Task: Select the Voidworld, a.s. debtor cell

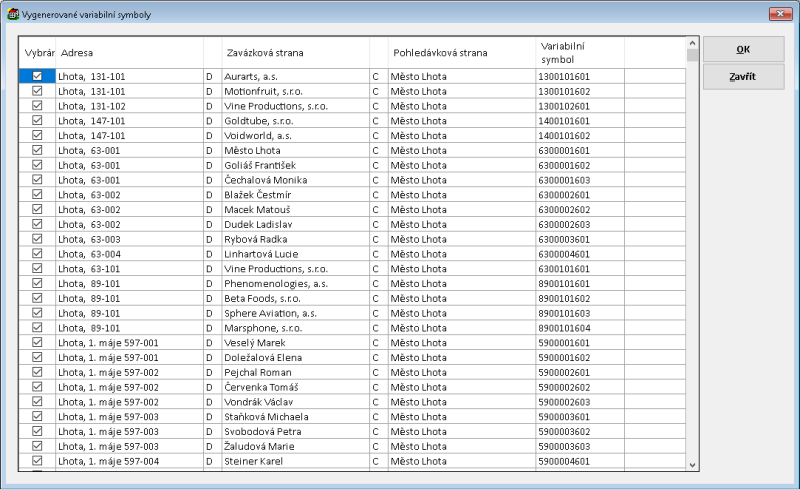Action: pos(294,135)
